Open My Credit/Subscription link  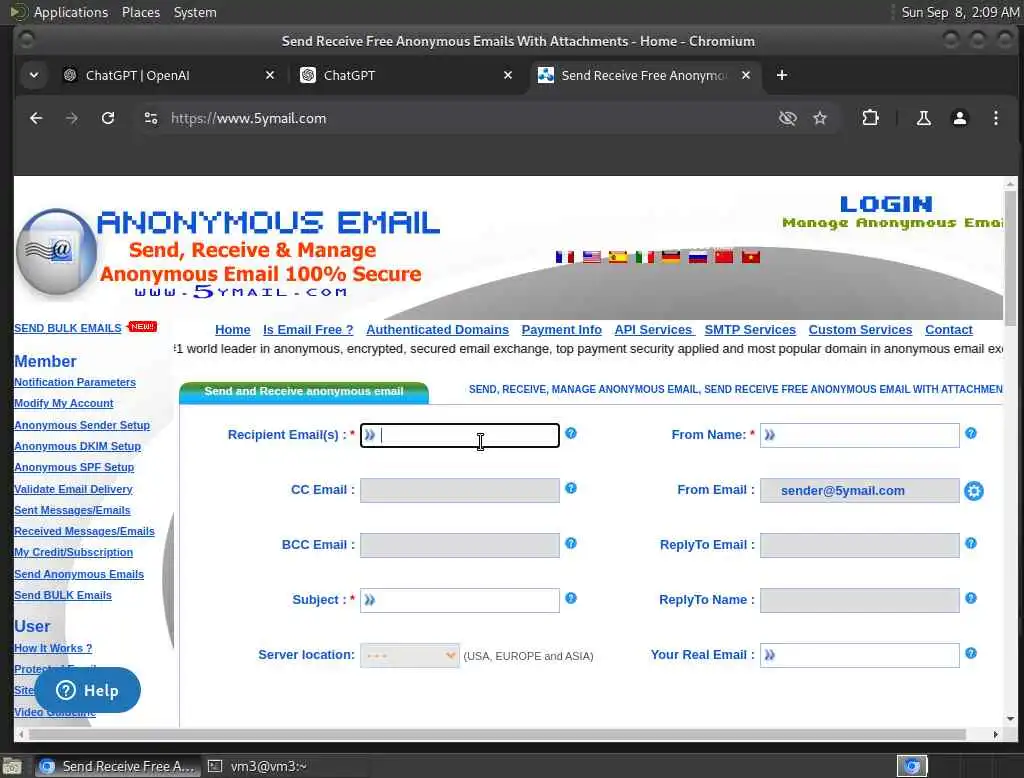point(74,552)
